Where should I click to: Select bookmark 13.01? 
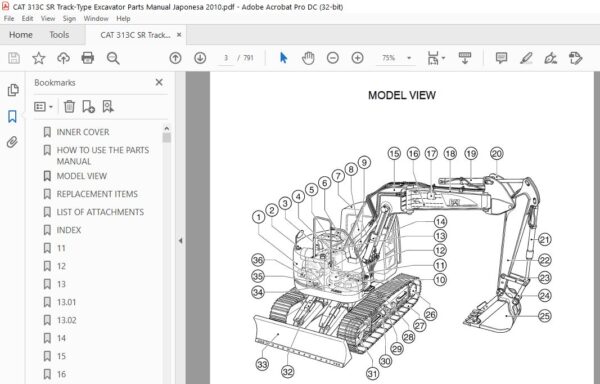point(66,302)
